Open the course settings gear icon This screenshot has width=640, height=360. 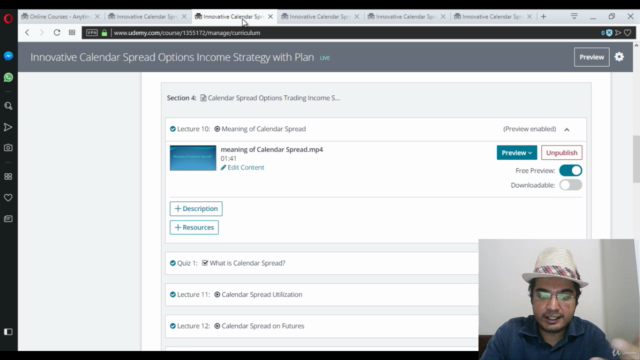tap(619, 57)
